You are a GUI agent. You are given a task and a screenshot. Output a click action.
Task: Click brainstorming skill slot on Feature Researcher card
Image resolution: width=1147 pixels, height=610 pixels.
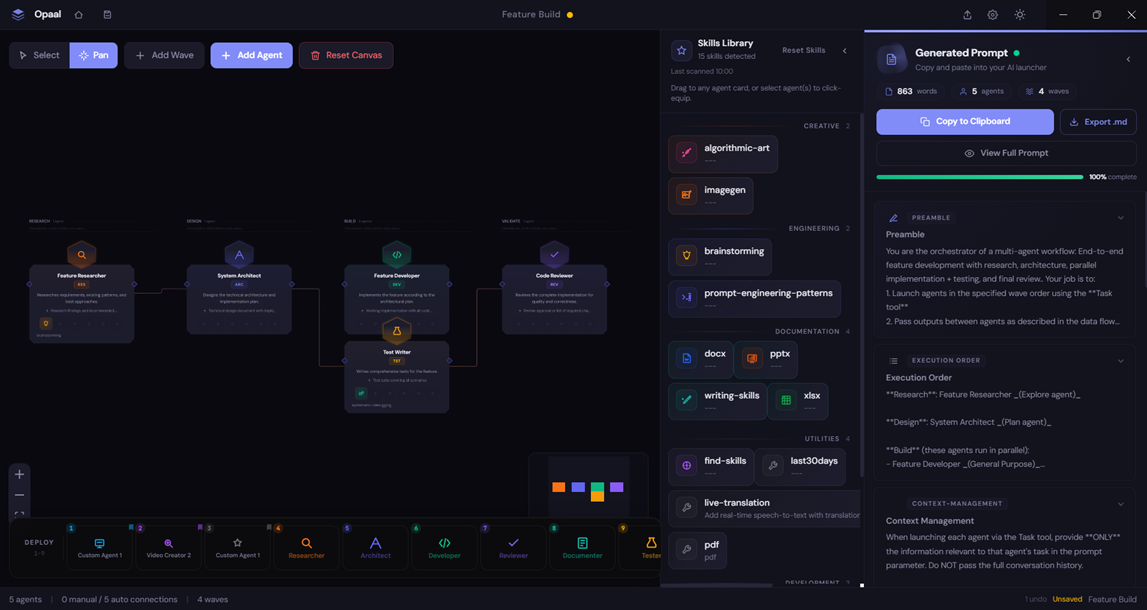pos(45,323)
